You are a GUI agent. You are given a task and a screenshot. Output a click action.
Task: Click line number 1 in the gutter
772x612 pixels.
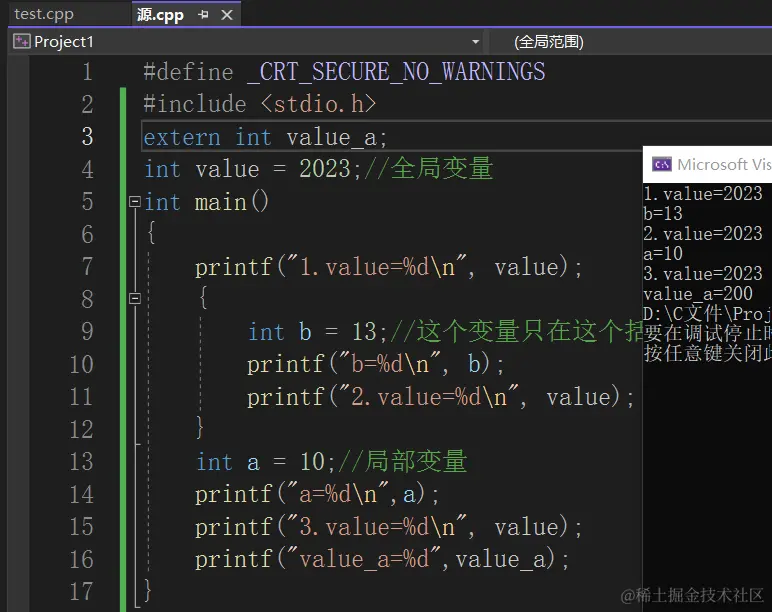tap(87, 72)
